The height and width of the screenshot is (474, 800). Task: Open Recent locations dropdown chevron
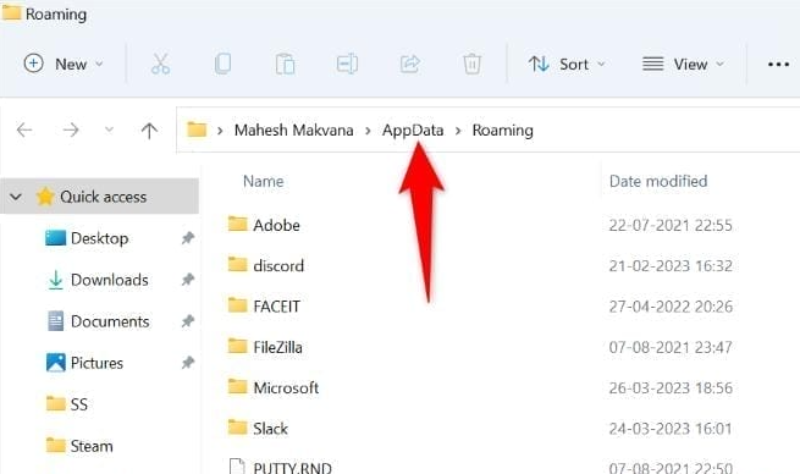109,130
